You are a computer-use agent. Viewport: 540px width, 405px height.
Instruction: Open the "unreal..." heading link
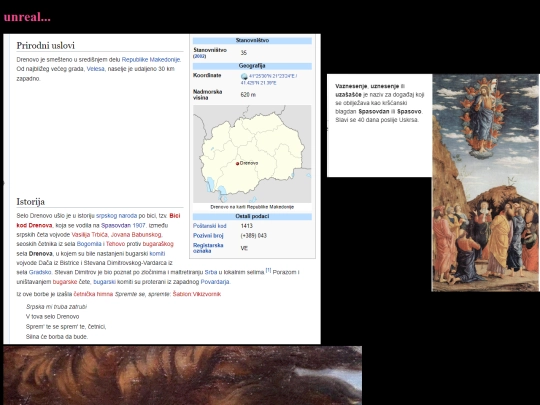[x=27, y=17]
